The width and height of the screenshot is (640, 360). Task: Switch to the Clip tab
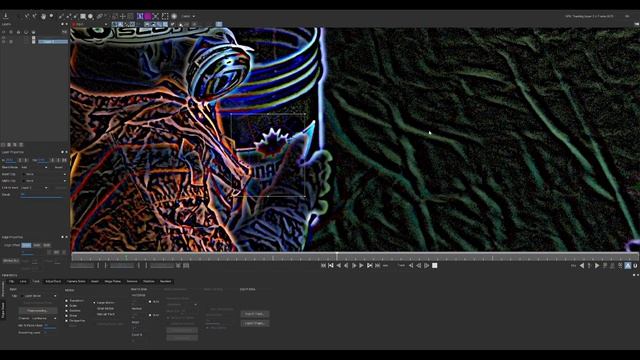point(11,282)
